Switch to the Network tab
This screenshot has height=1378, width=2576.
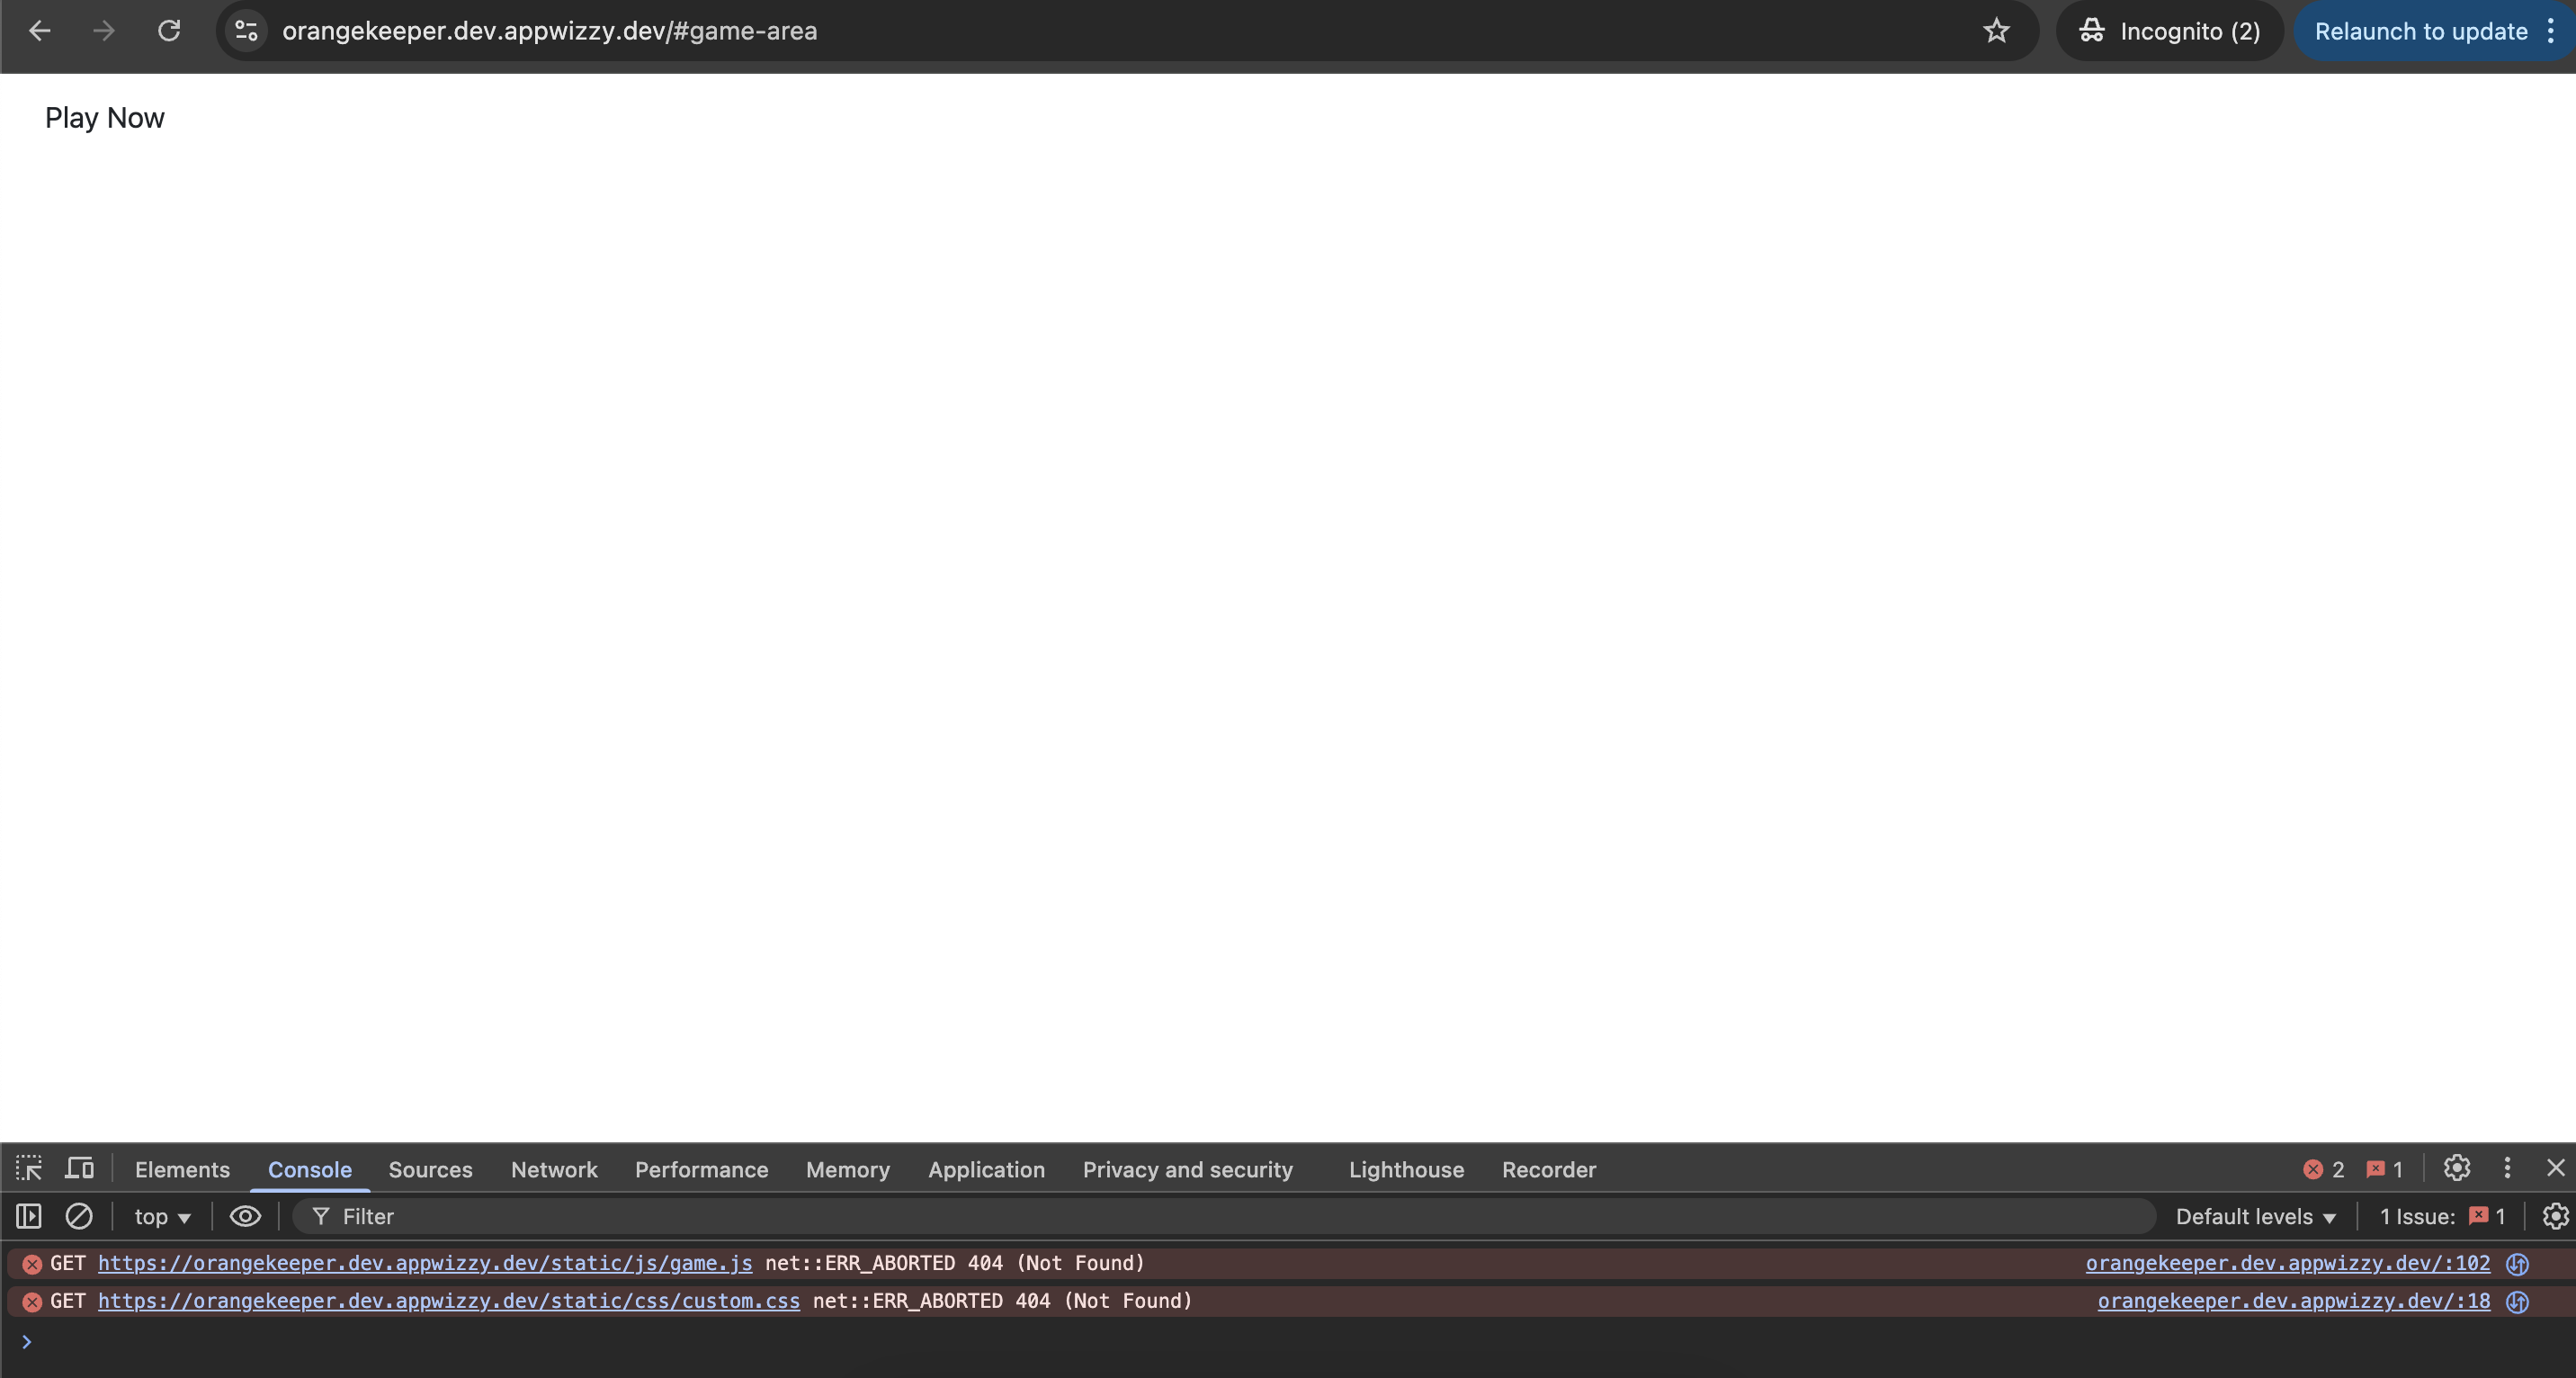click(x=553, y=1170)
